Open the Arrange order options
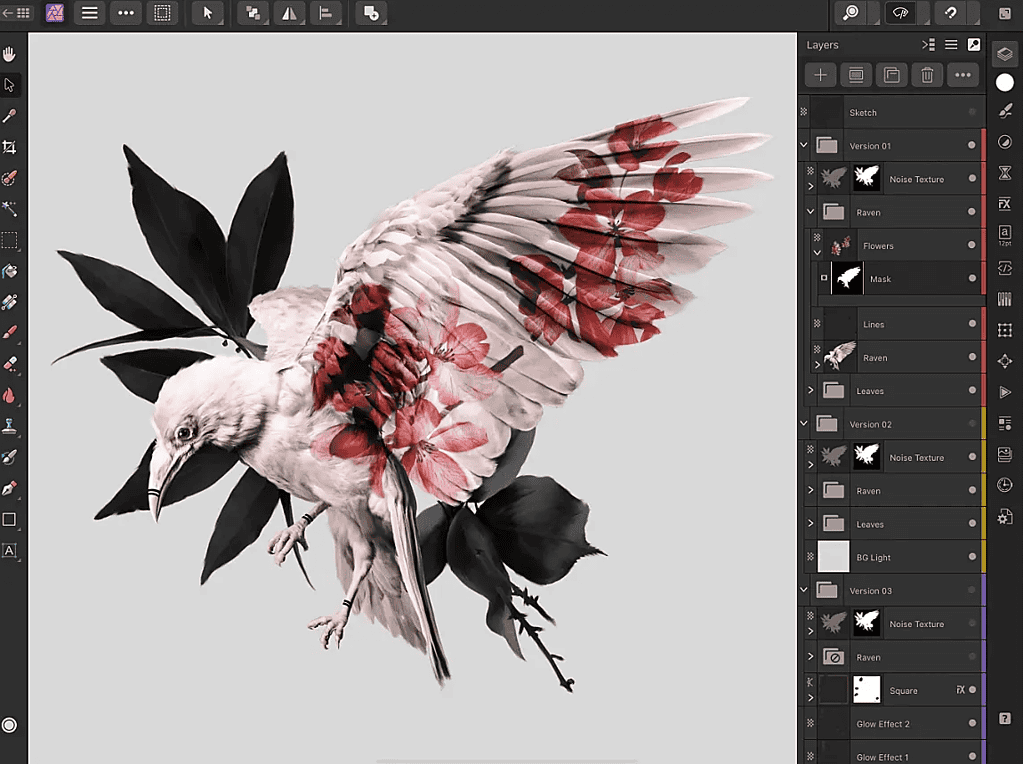 click(x=253, y=13)
